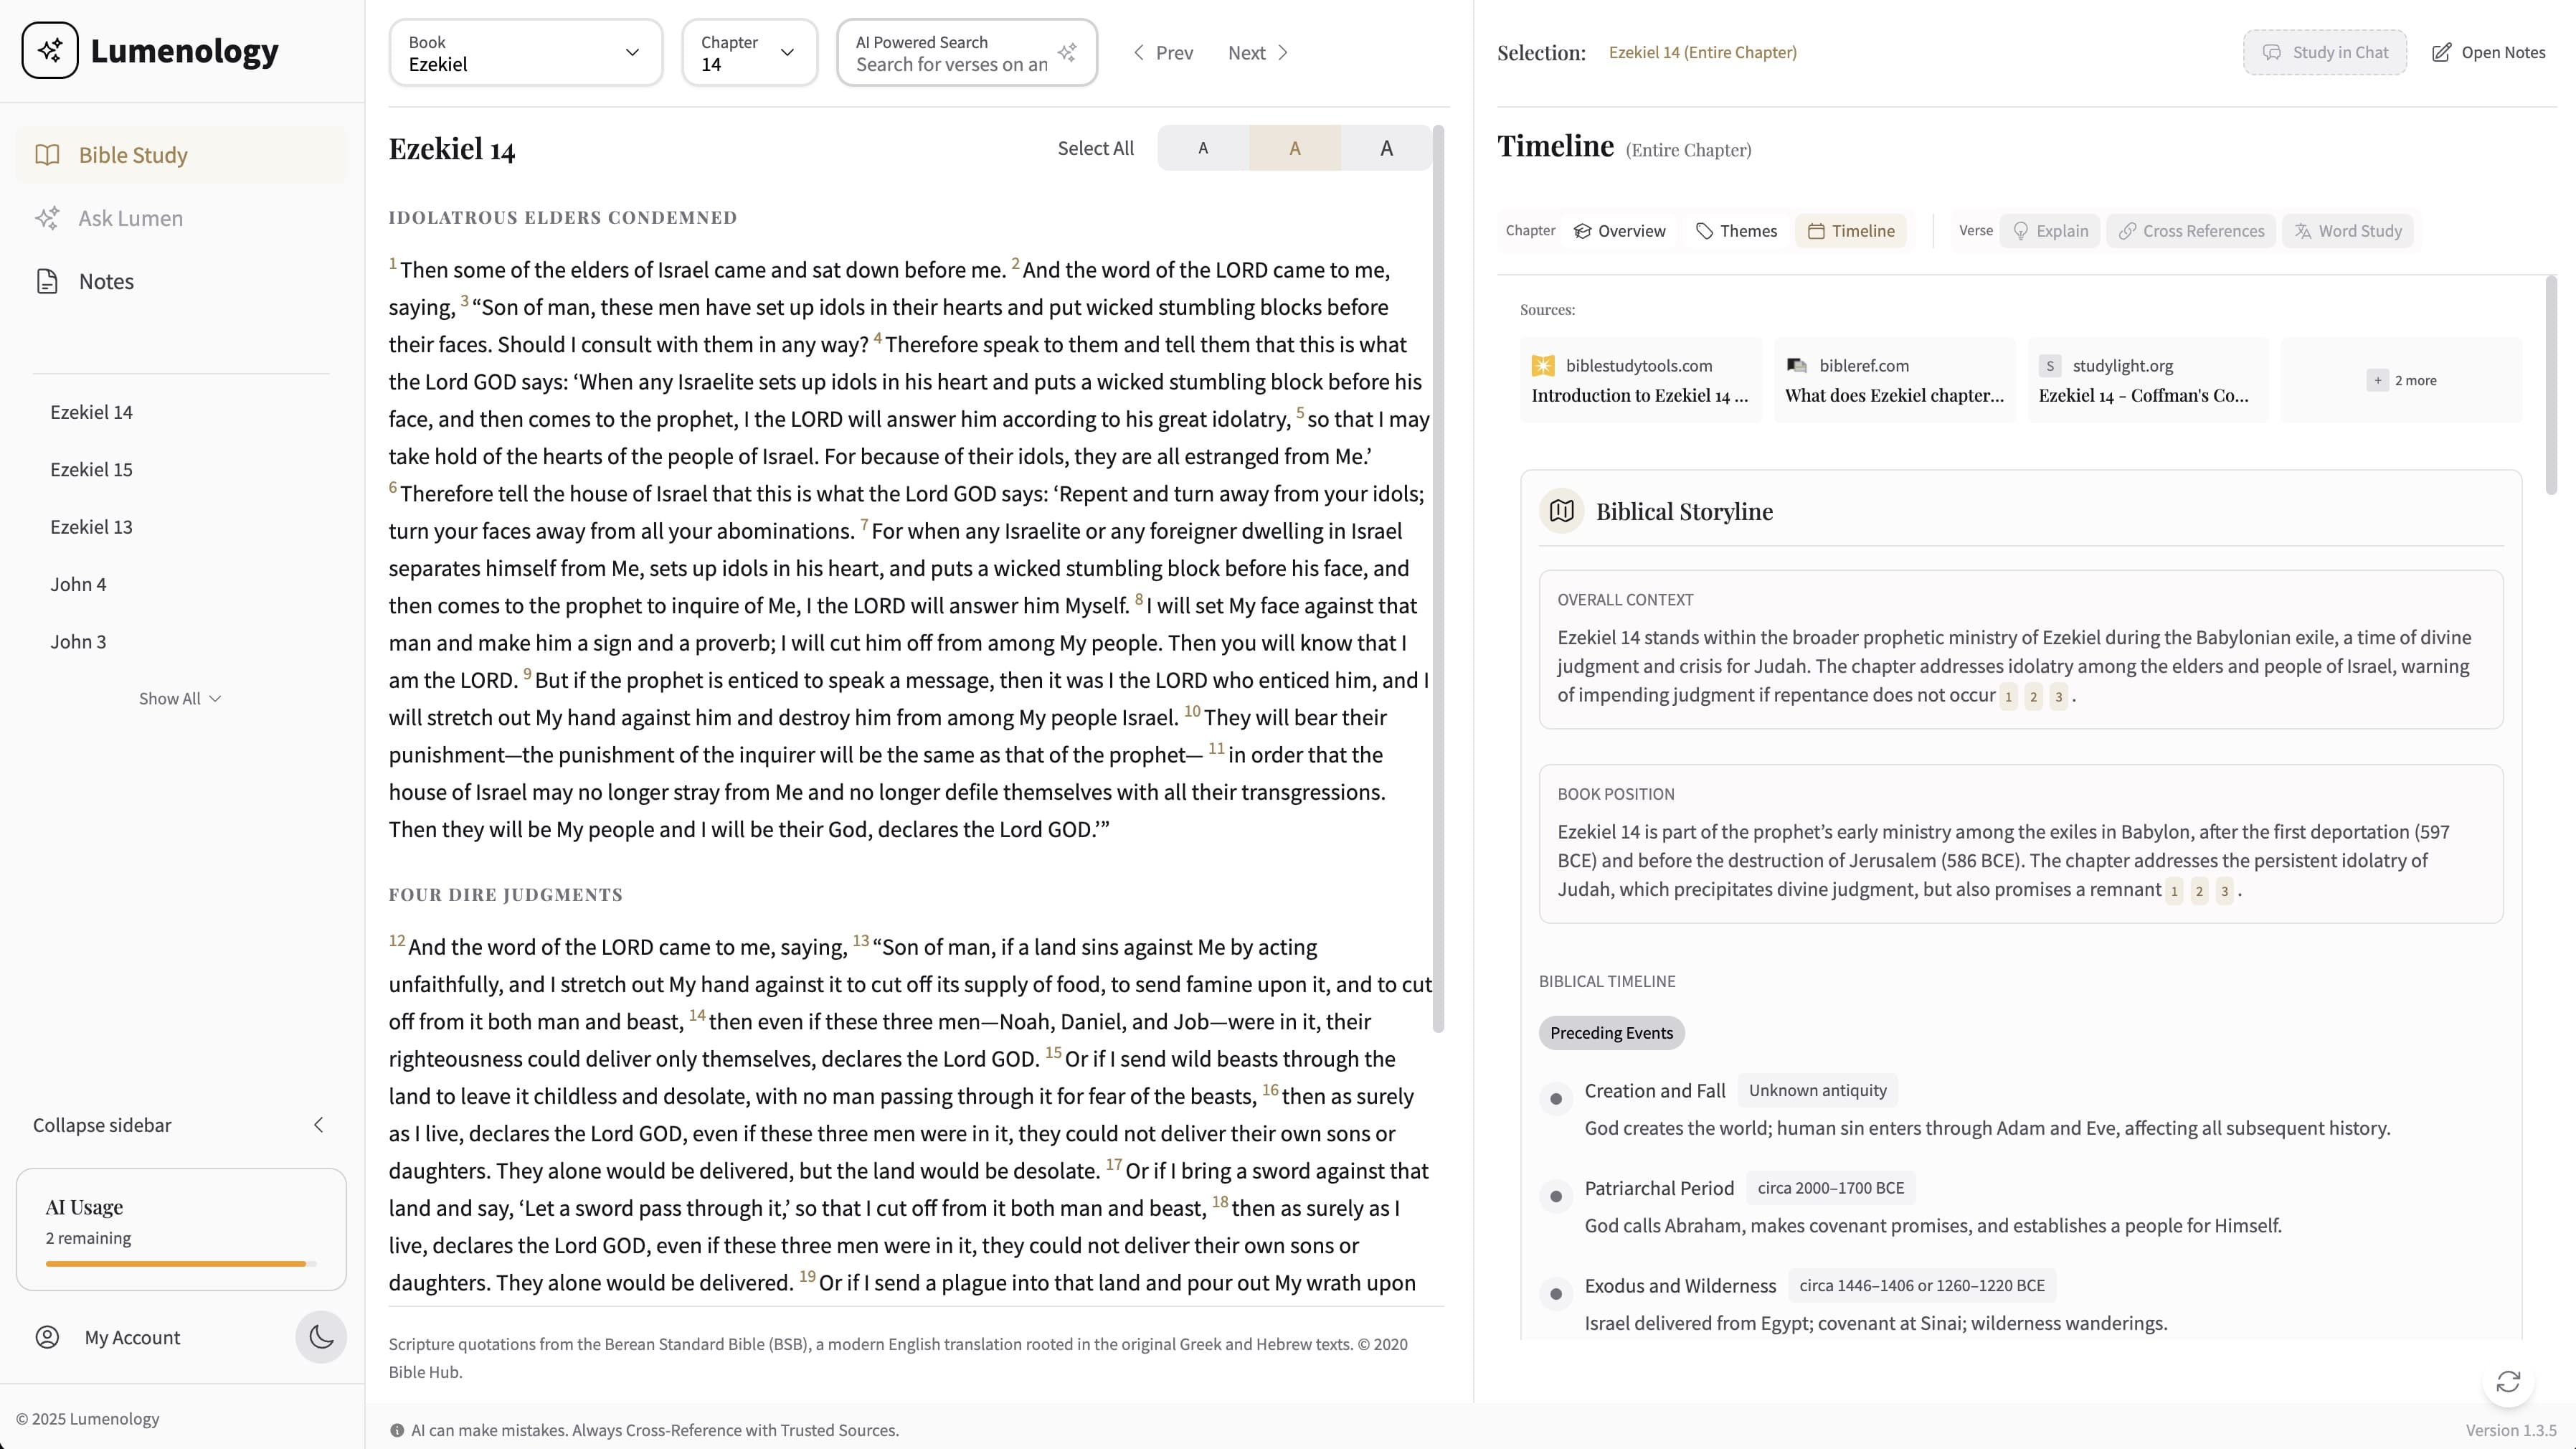Image resolution: width=2576 pixels, height=1449 pixels.
Task: Click the Biblical Storyline map icon
Action: point(1561,511)
